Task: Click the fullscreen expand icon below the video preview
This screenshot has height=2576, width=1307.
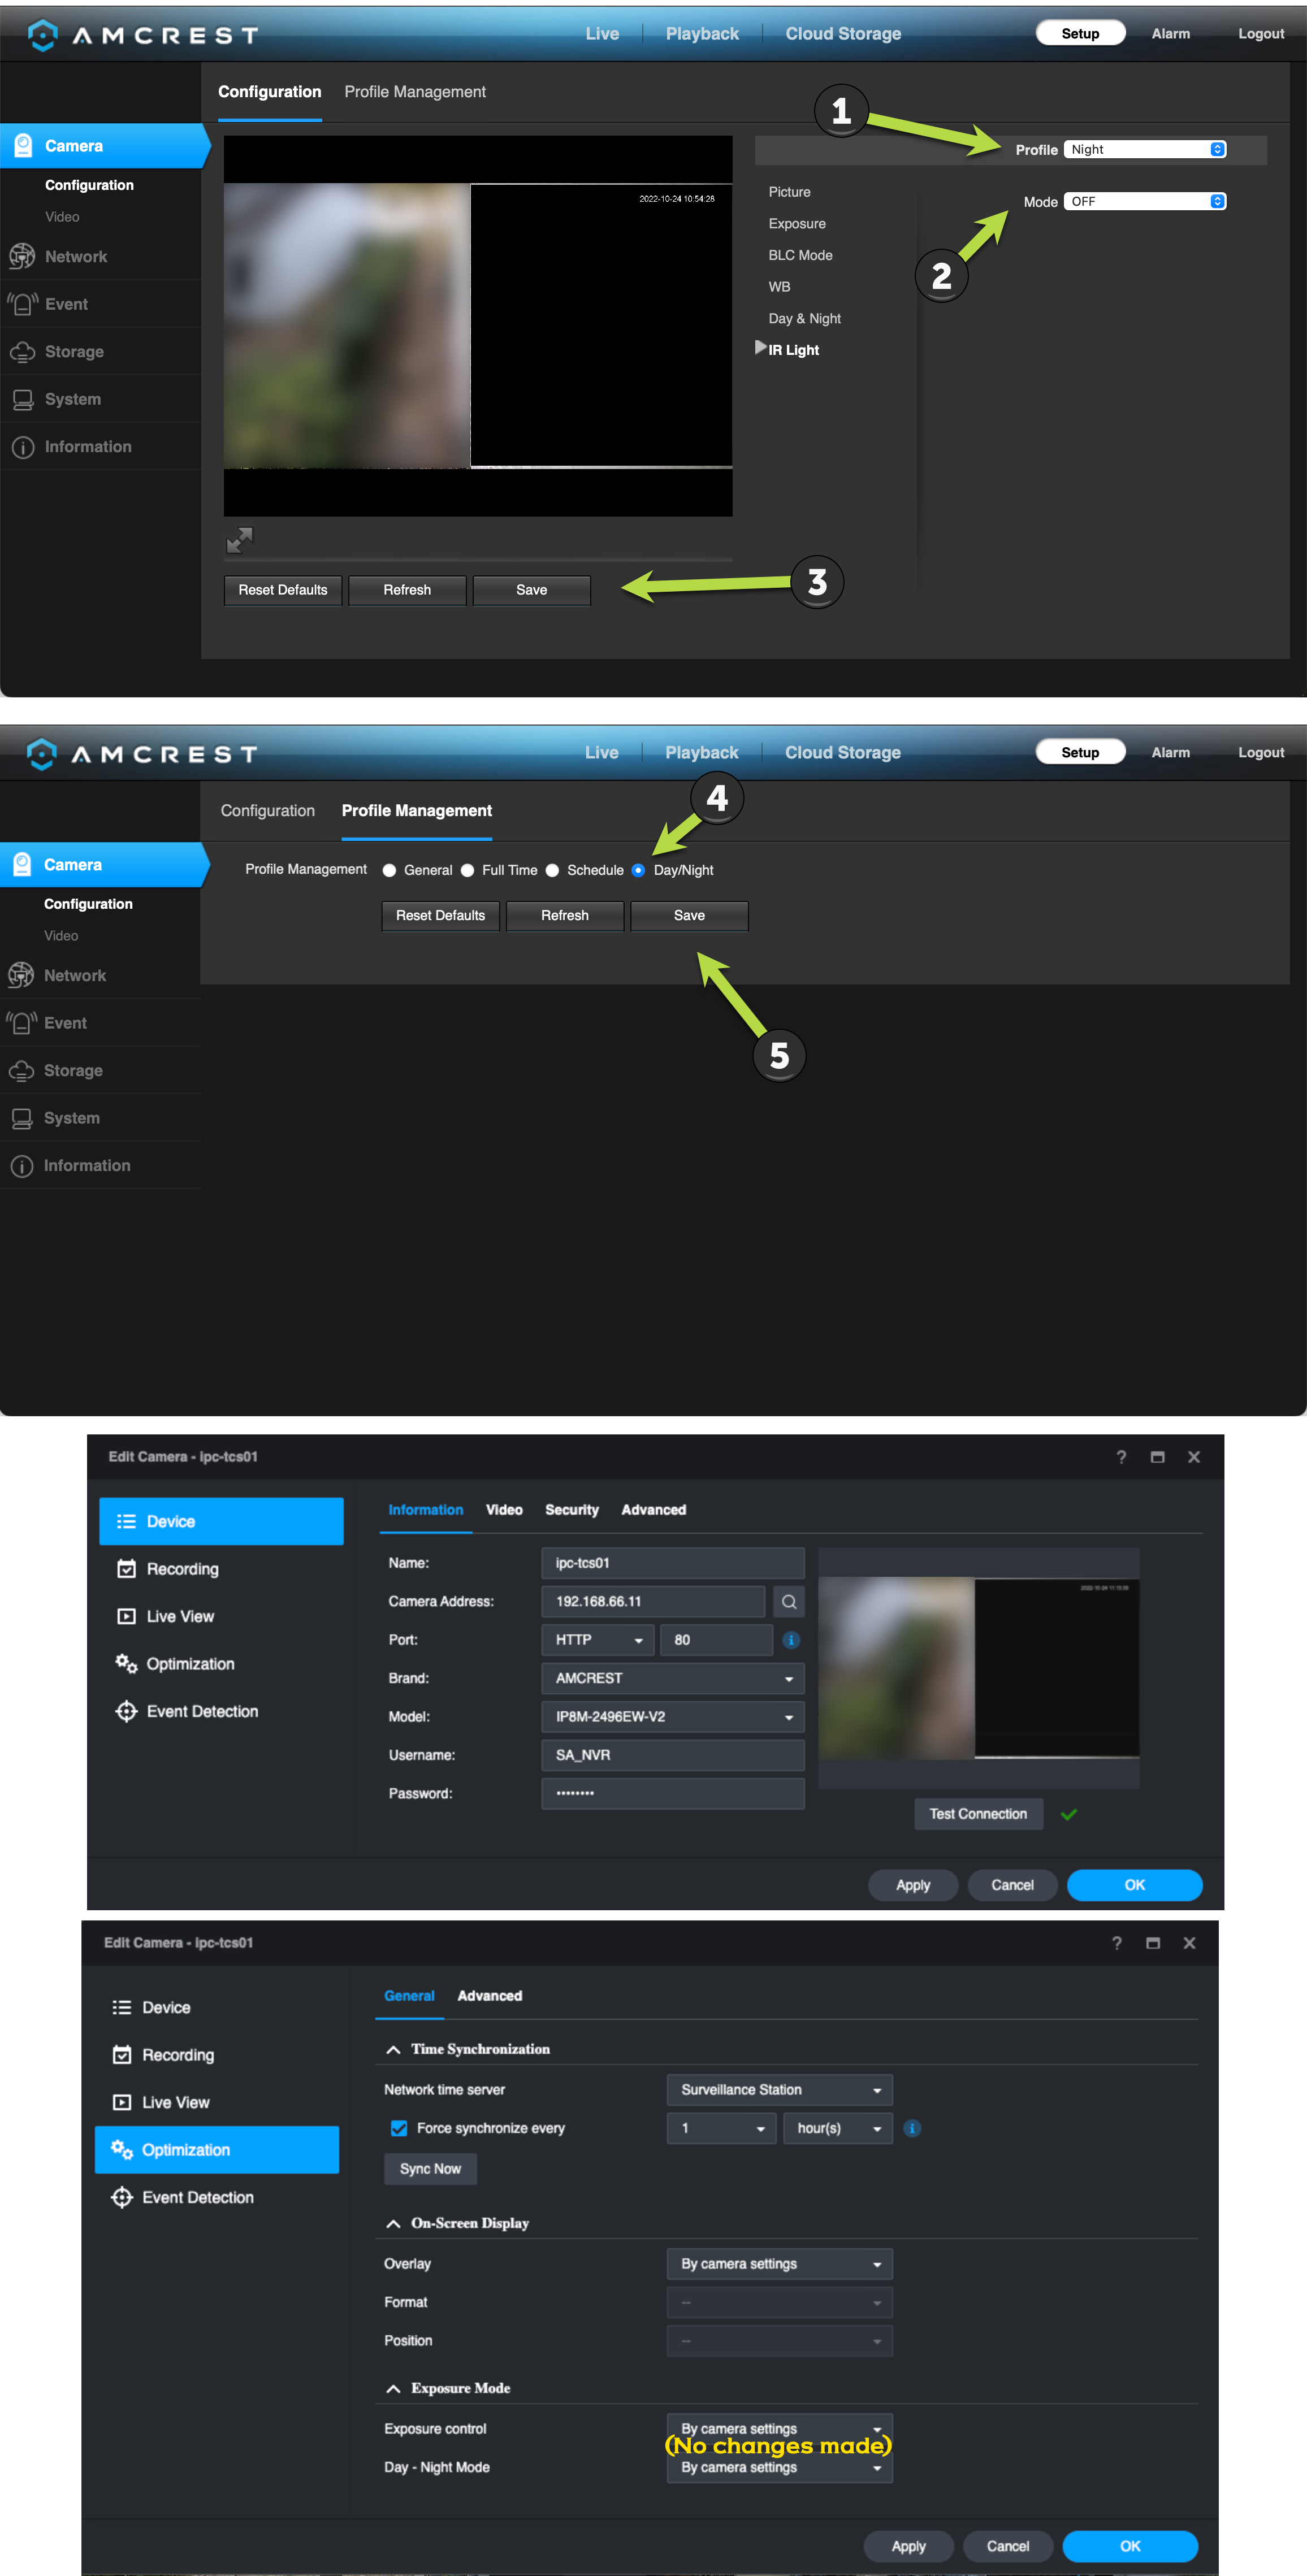Action: [x=240, y=540]
